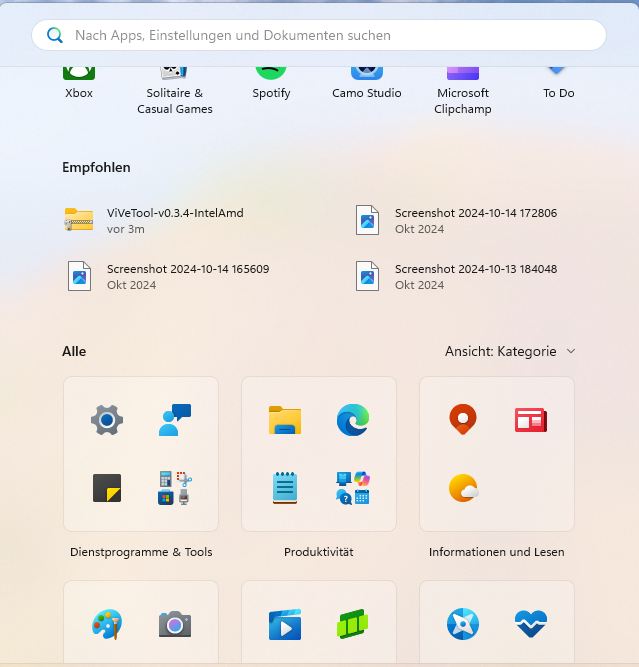Open Screenshot 2024-10-14 165609 file
This screenshot has height=667, width=639.
point(168,276)
